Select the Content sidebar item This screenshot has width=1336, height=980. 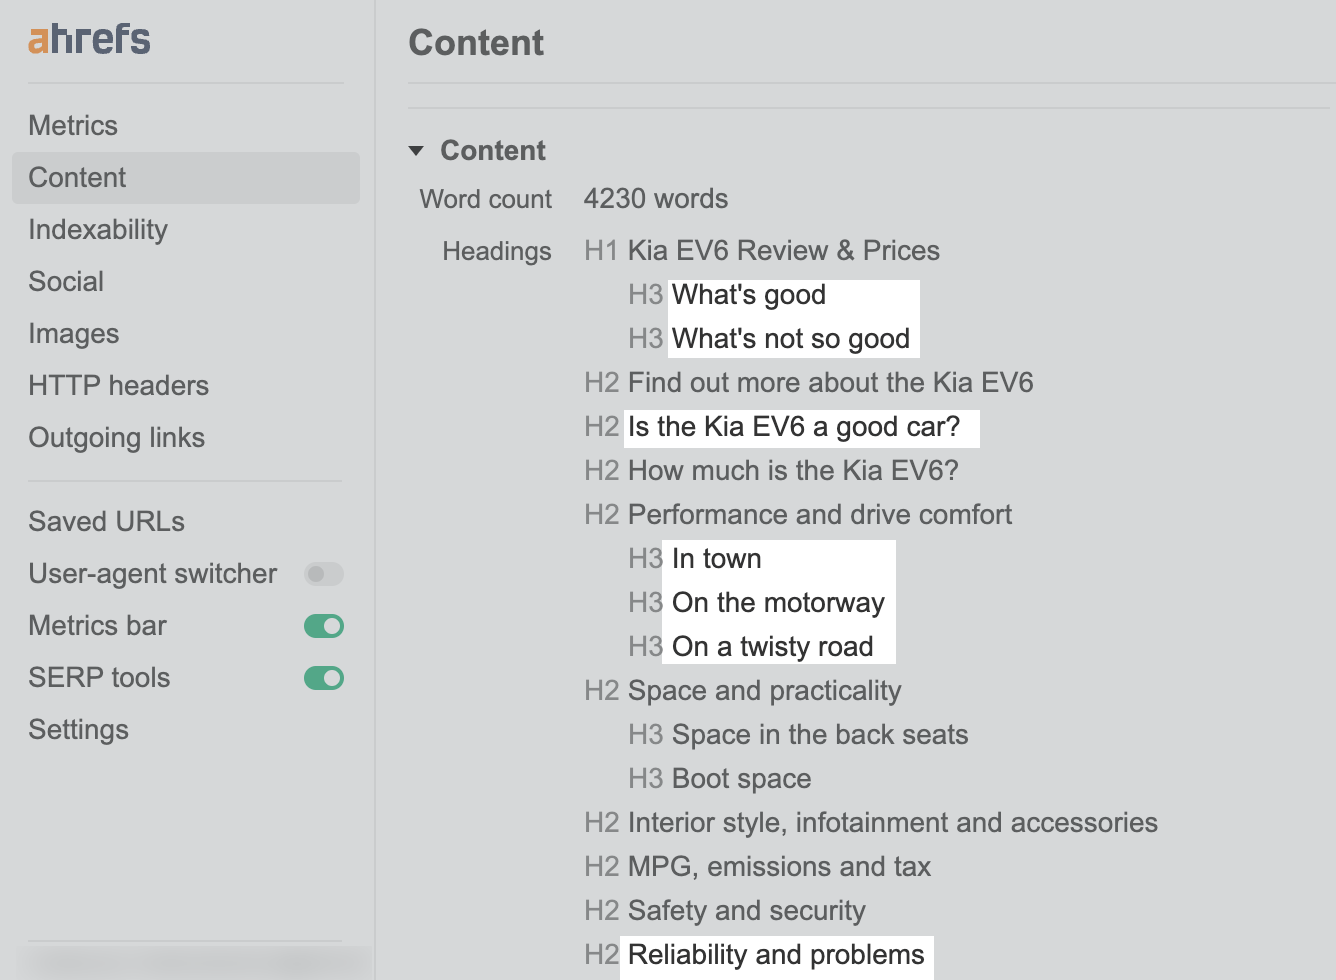coord(77,178)
